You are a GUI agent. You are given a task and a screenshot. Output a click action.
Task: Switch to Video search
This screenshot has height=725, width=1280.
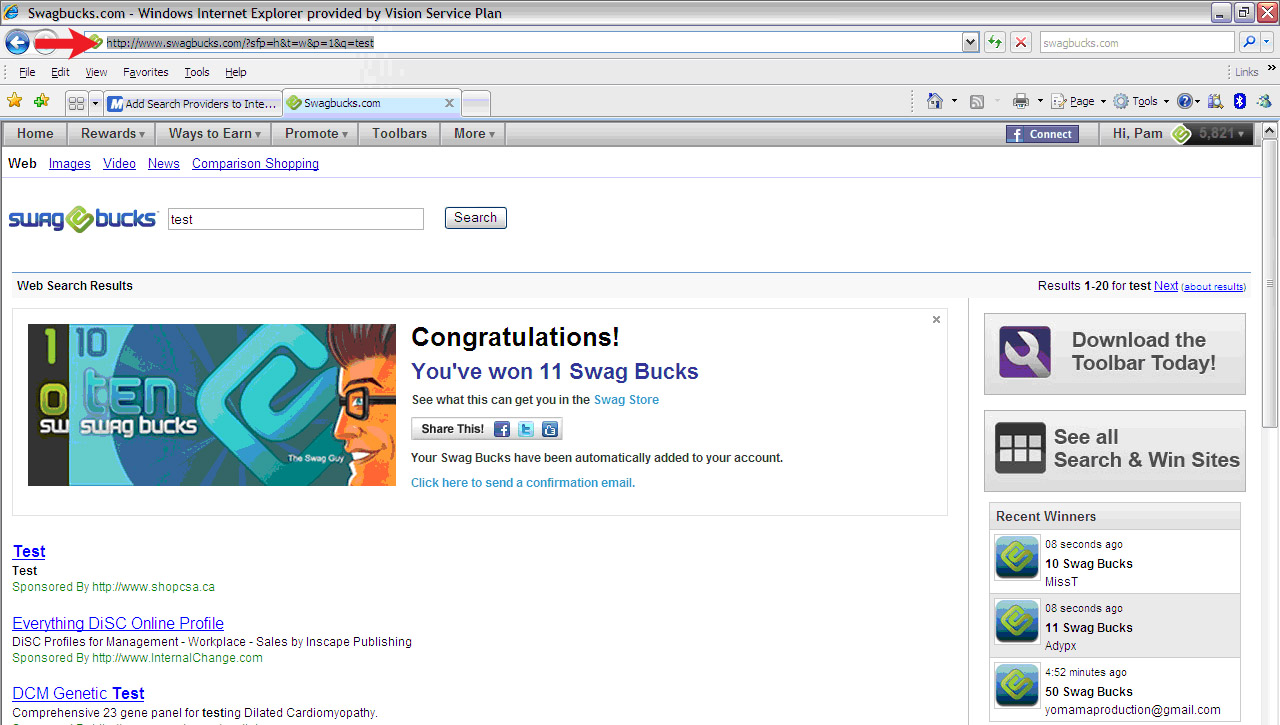pos(119,164)
